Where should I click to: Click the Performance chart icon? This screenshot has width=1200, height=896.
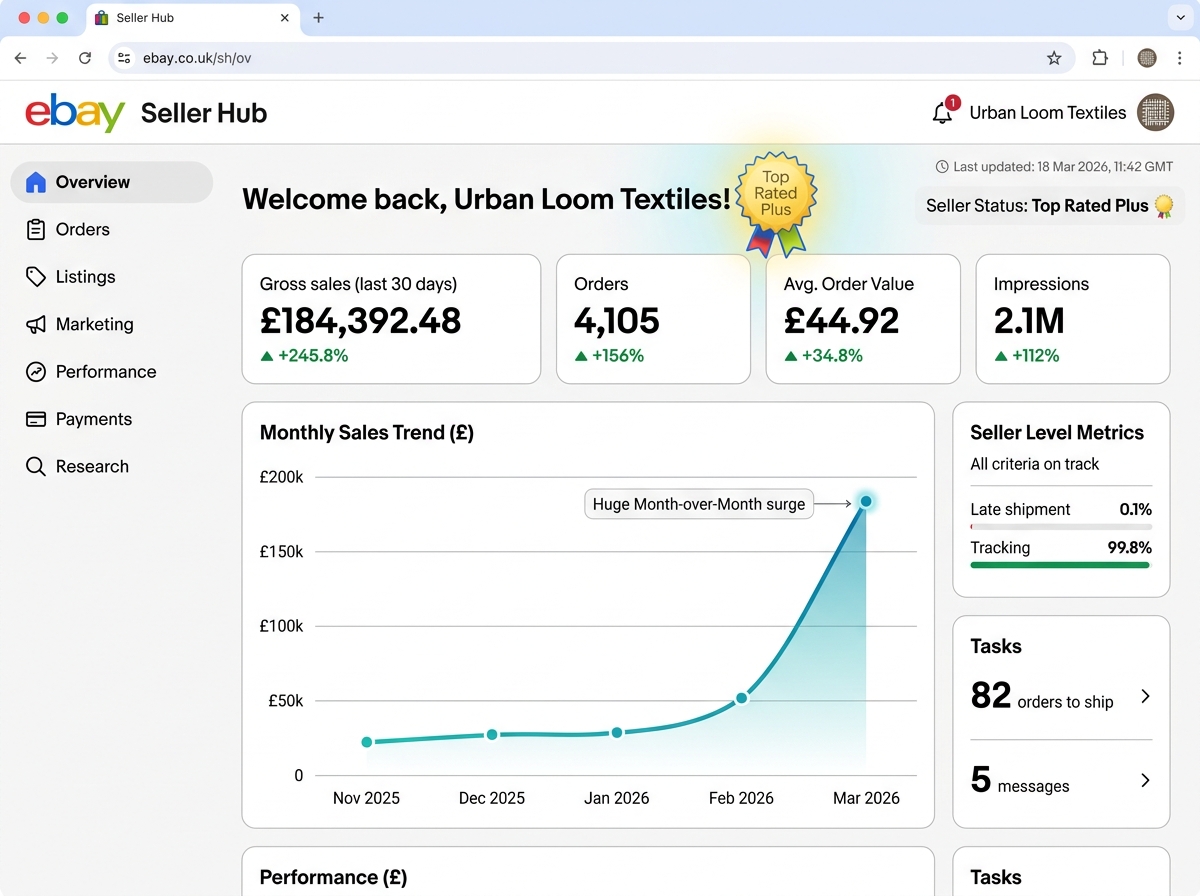pos(36,372)
